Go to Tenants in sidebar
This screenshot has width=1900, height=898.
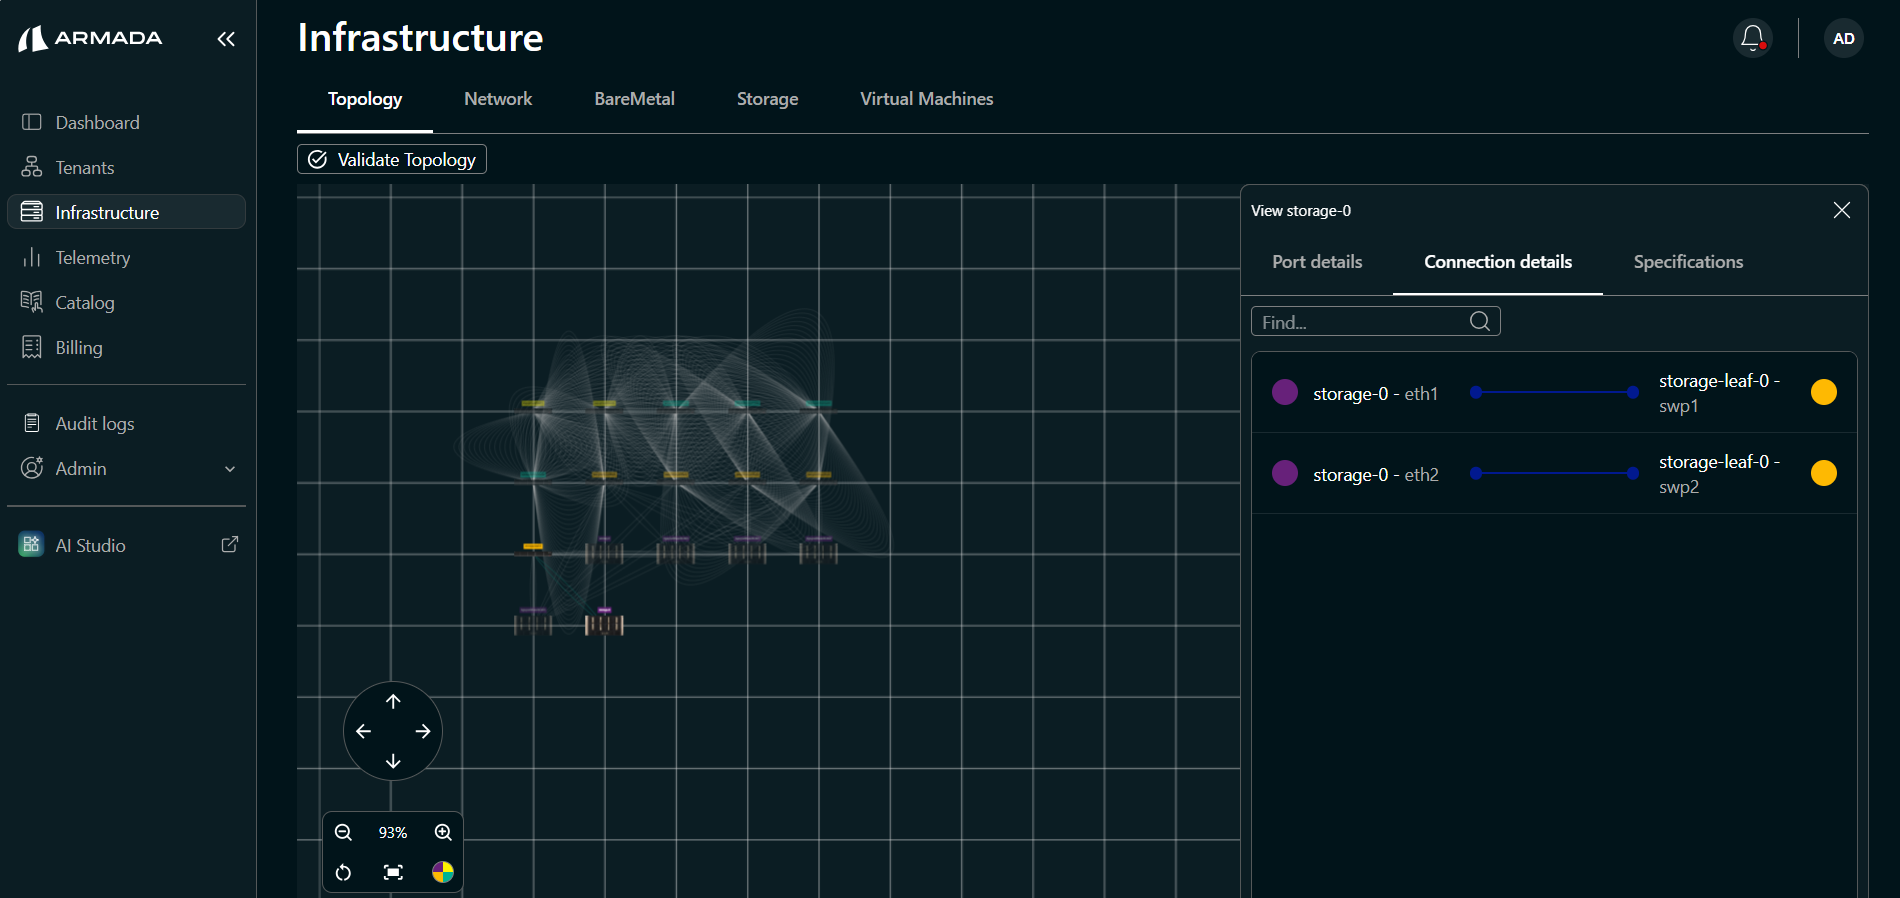(126, 167)
